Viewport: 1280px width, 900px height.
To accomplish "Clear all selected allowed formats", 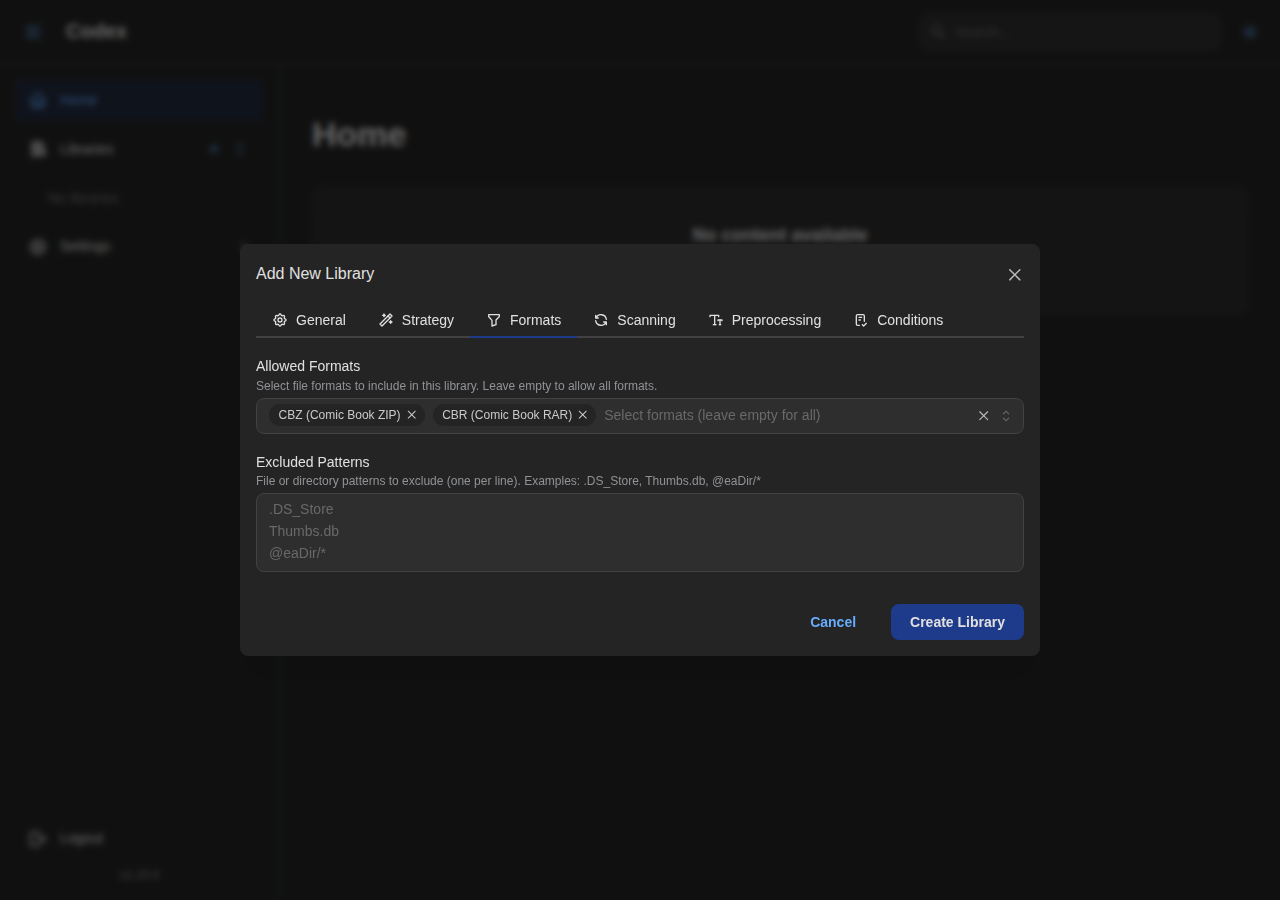I will coord(983,416).
